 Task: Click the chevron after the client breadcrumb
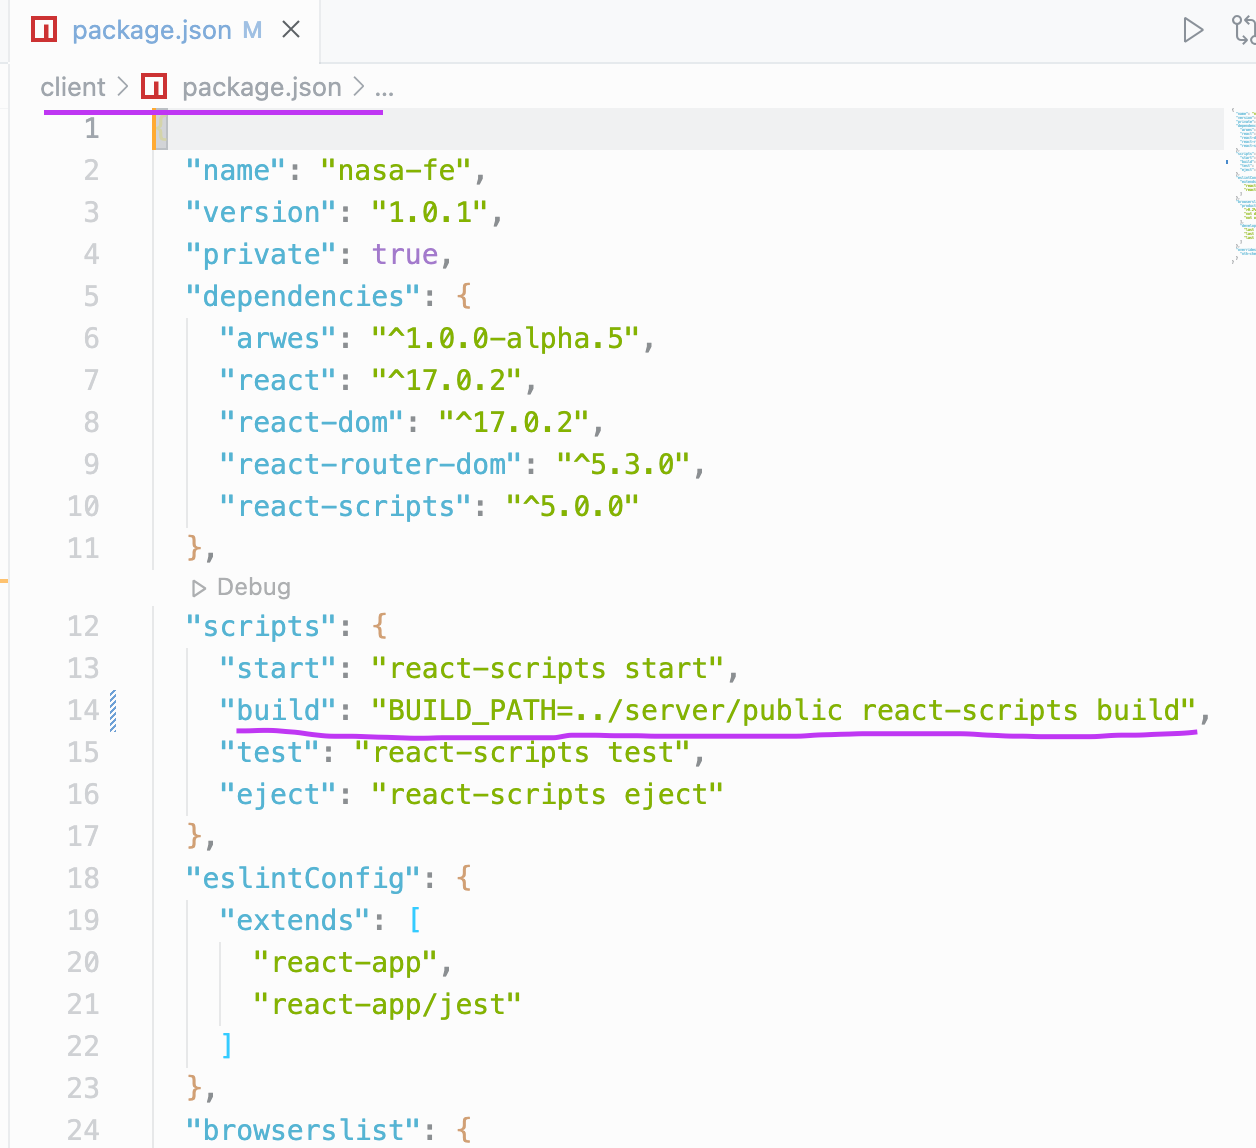pos(121,88)
